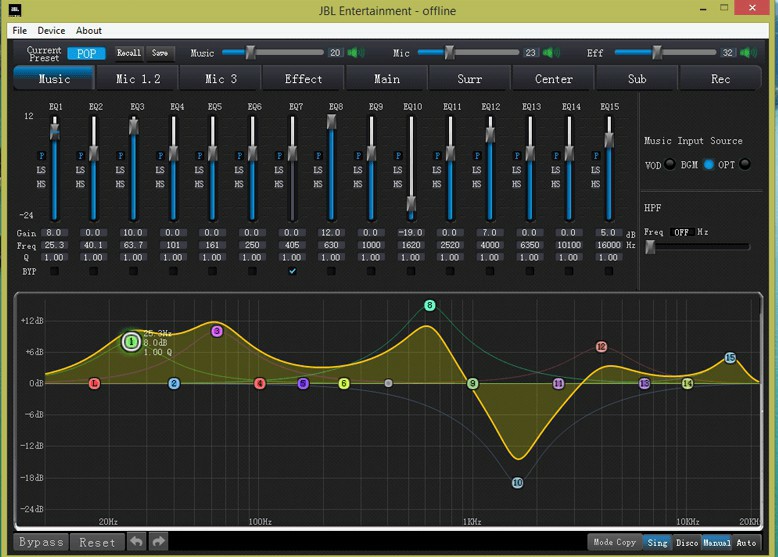Click the HPF frequency slider handle

[x=650, y=247]
